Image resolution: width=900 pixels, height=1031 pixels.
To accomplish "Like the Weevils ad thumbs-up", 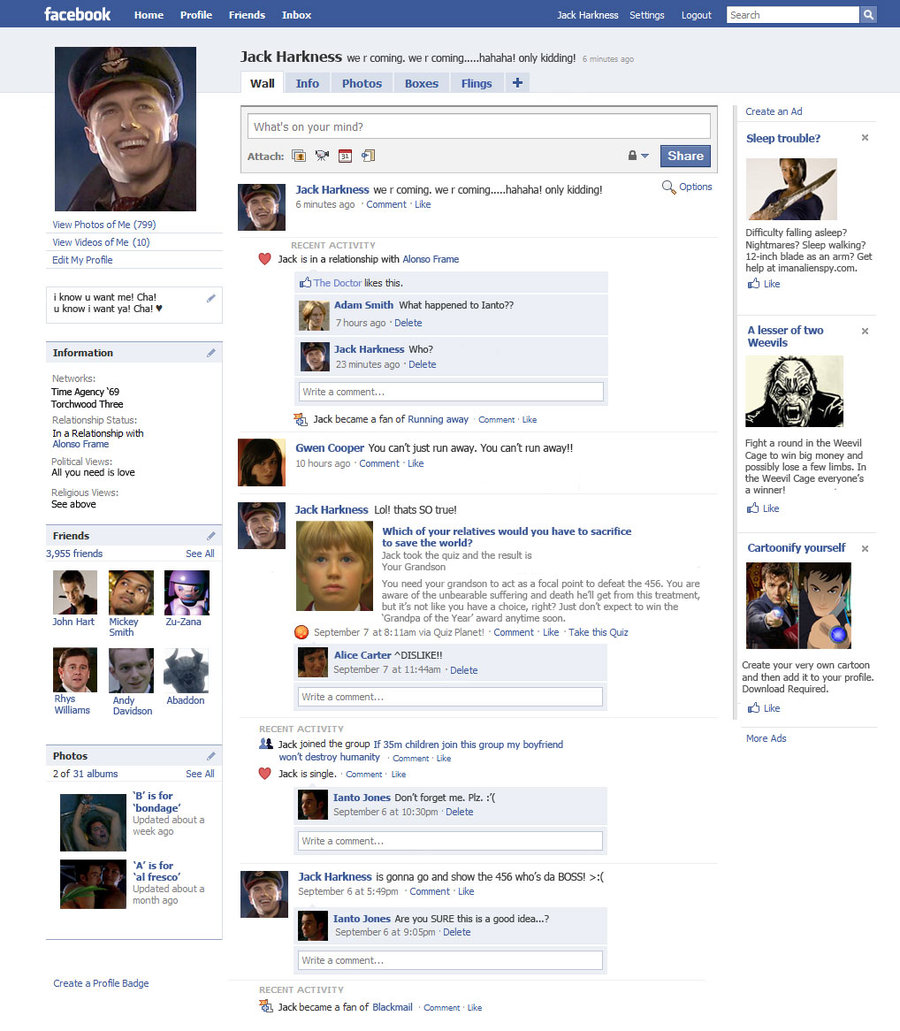I will tap(753, 508).
